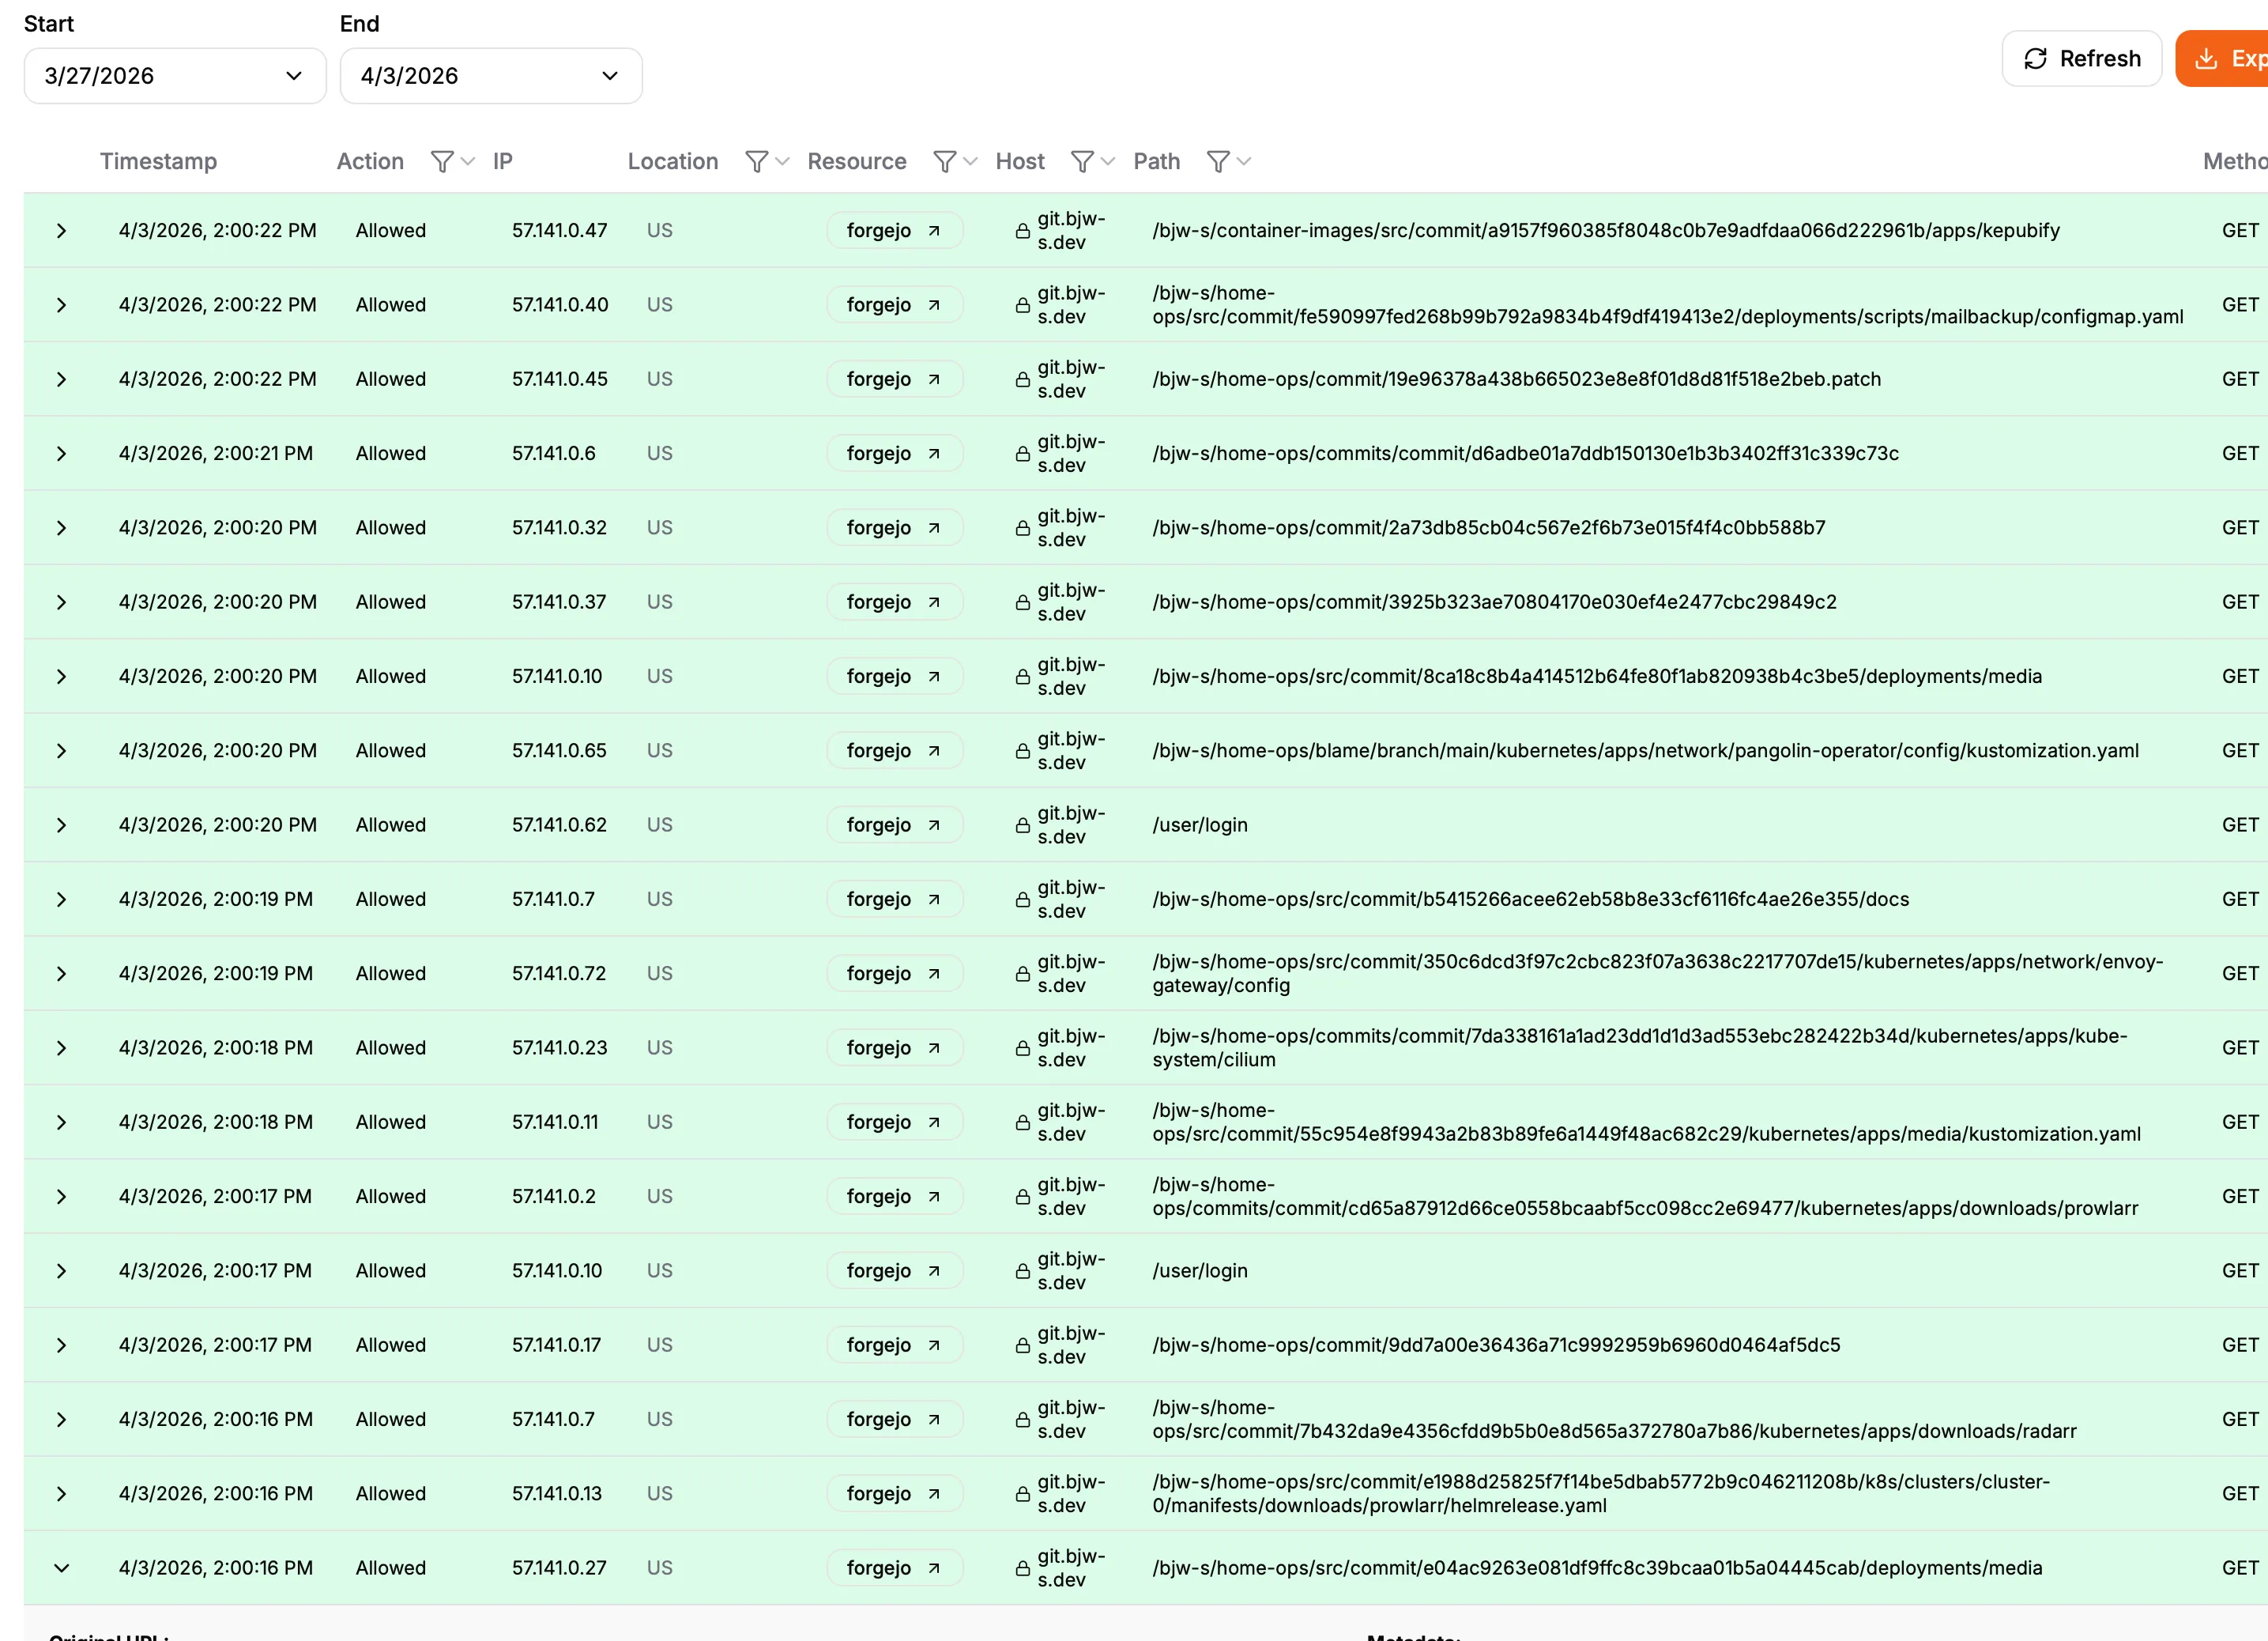Click the orange Export button
The height and width of the screenshot is (1641, 2268).
[2222, 59]
